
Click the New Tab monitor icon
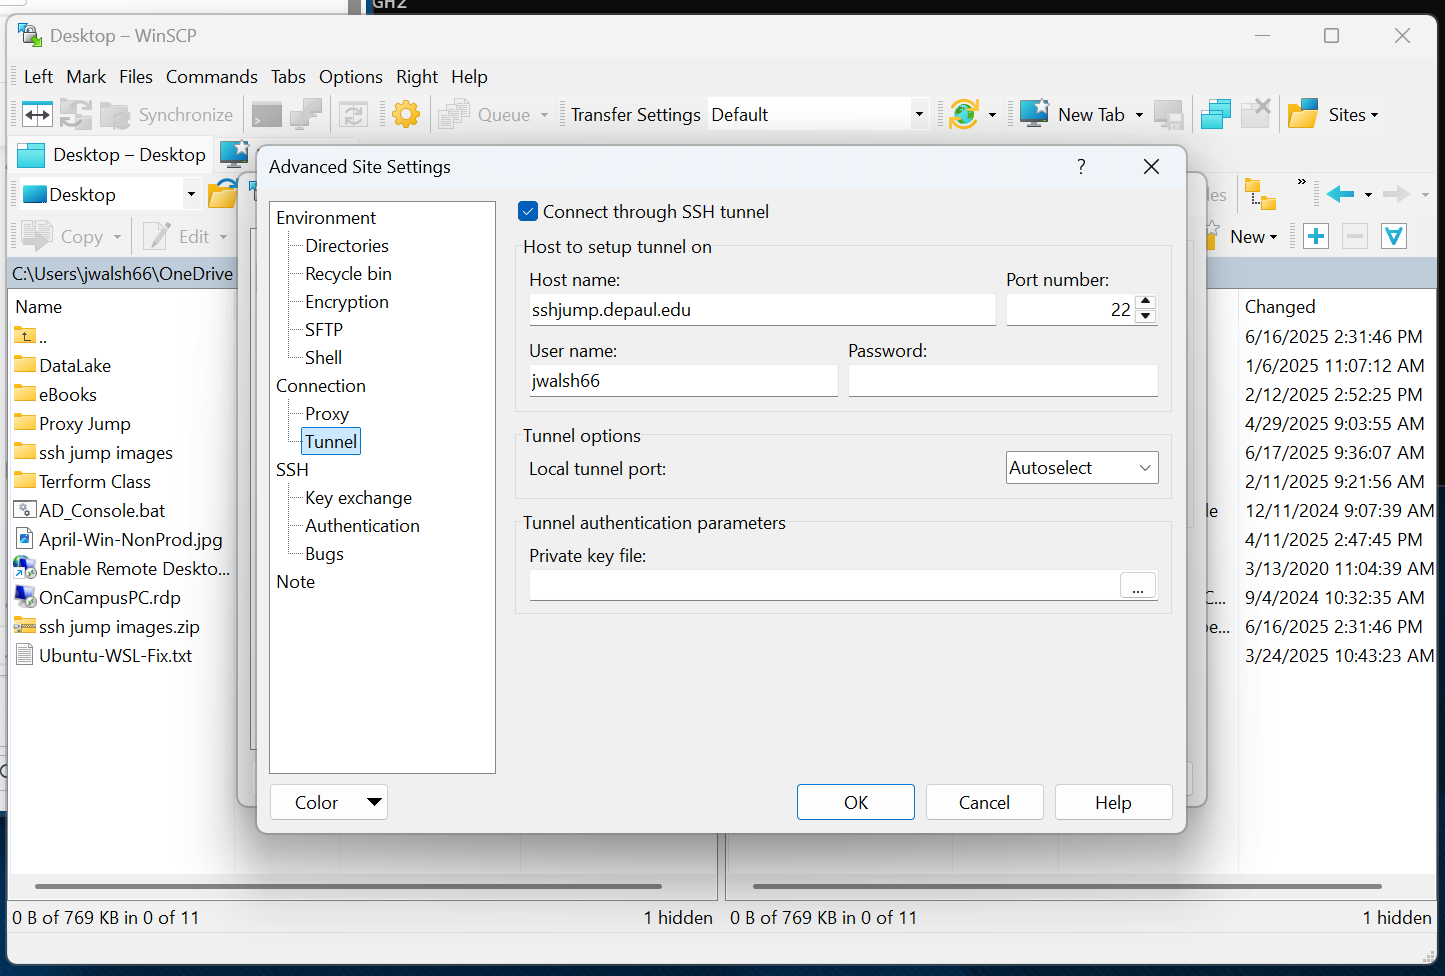1034,115
